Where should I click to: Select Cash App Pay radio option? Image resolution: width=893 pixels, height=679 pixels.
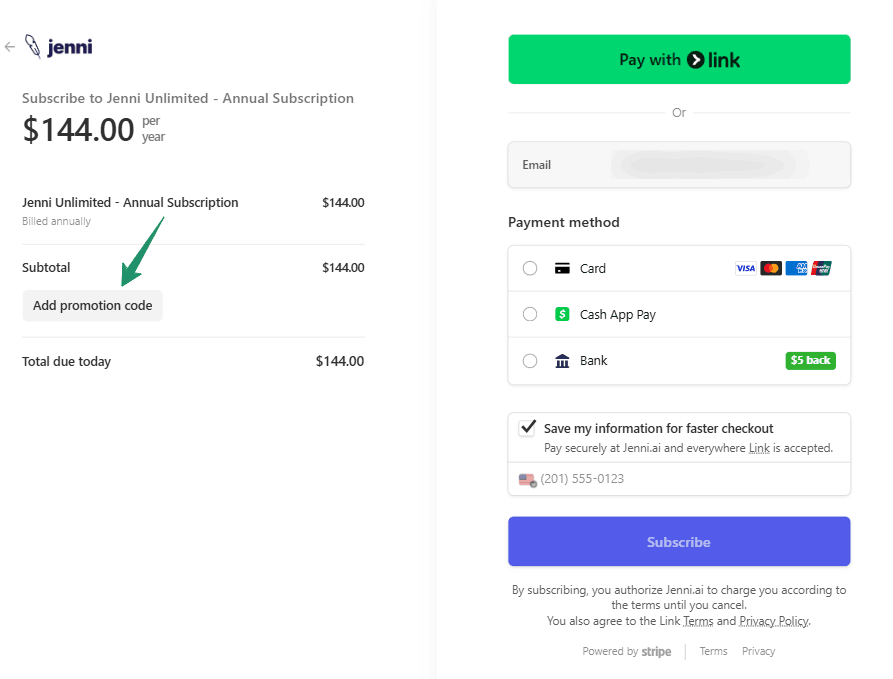coord(530,314)
